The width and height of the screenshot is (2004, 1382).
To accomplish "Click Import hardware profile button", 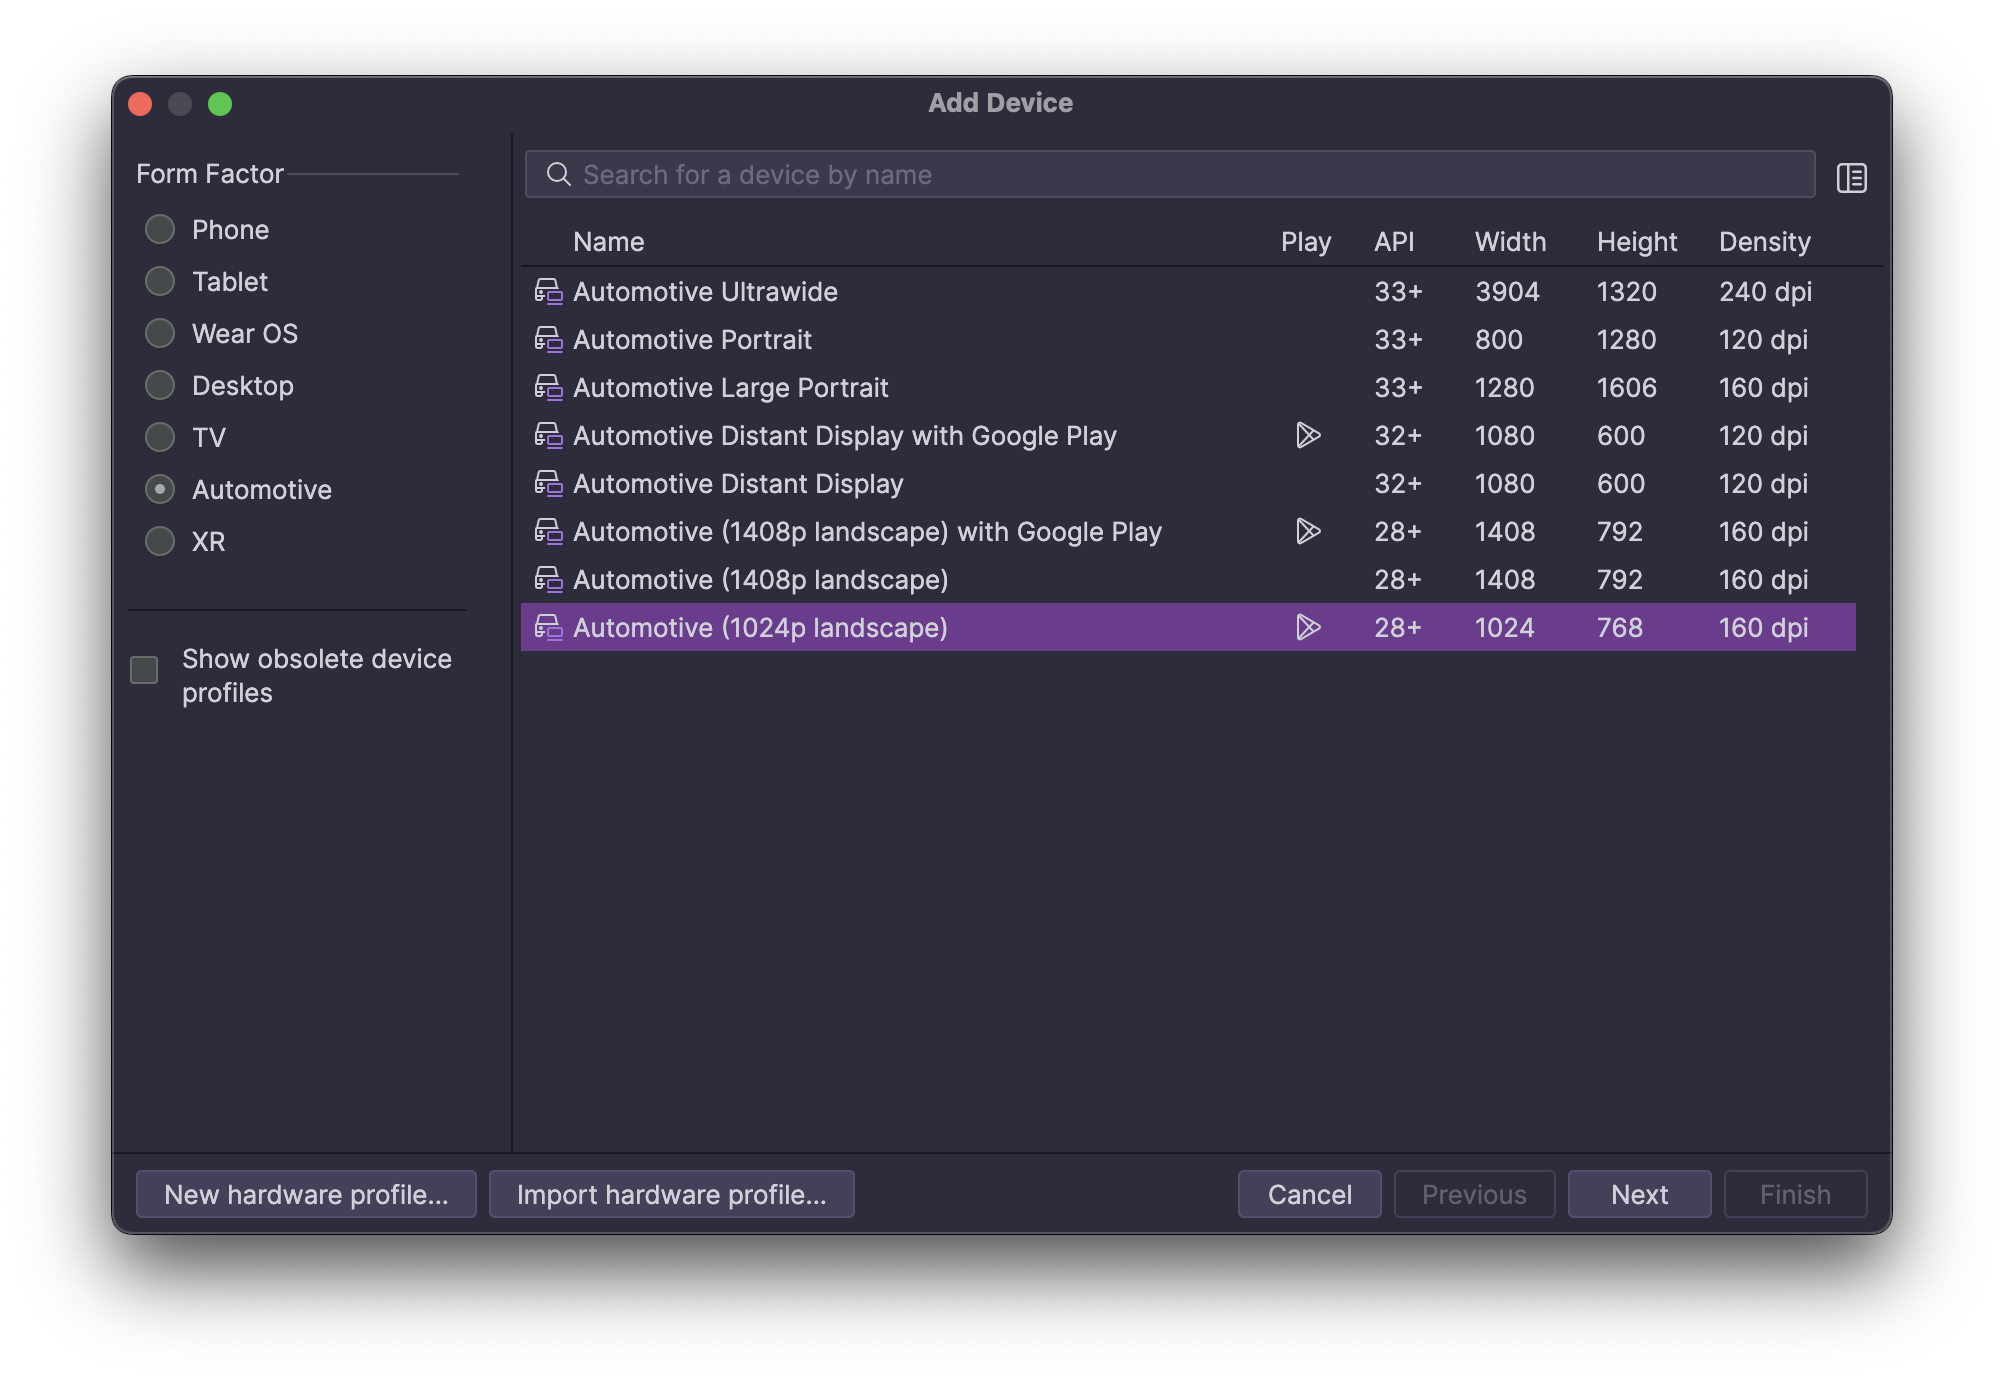I will [671, 1194].
